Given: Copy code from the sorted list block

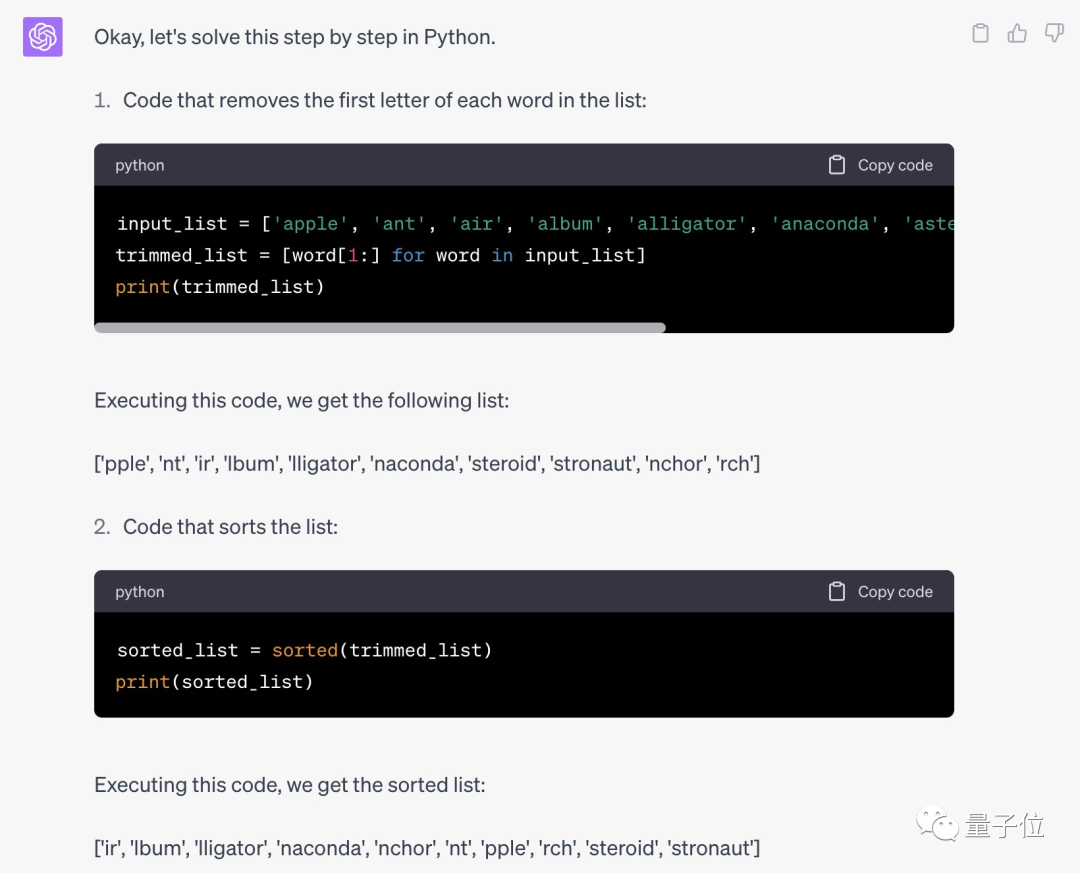Looking at the screenshot, I should 881,592.
